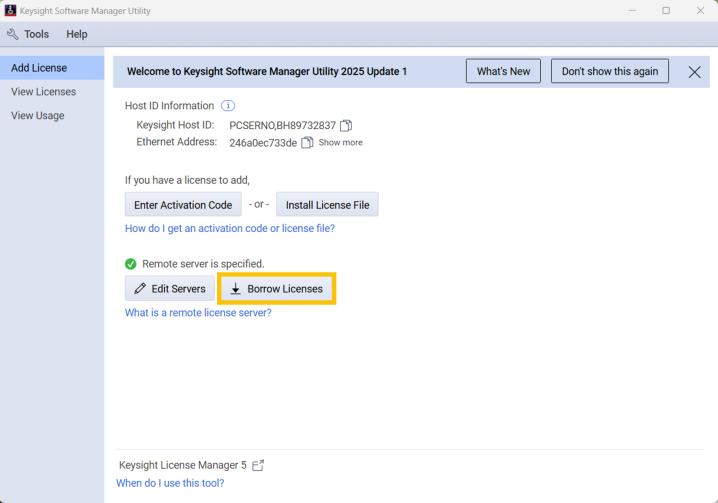Click the Borrow Licenses button
Image resolution: width=718 pixels, height=503 pixels.
(x=277, y=289)
